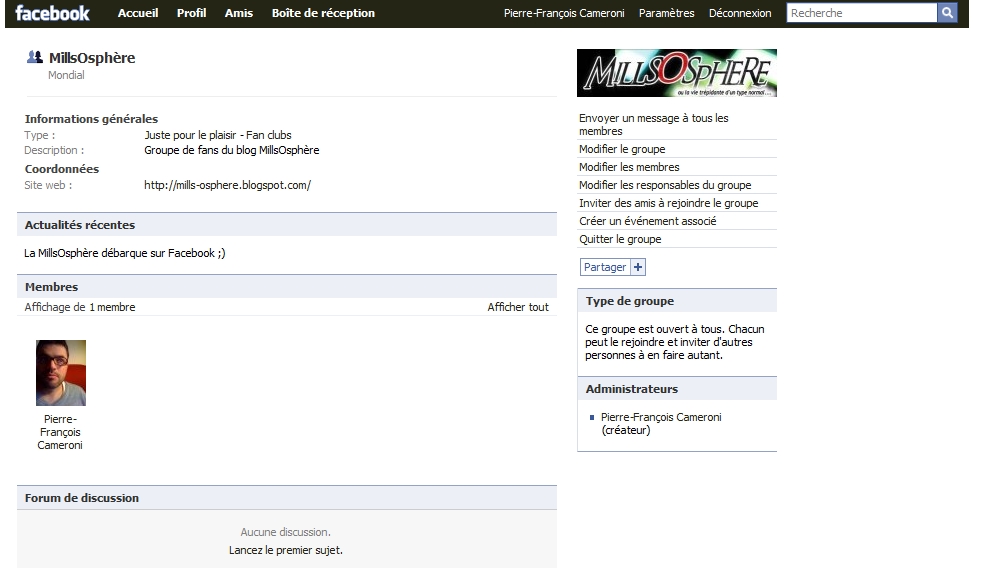Focus the Recherche search field
This screenshot has width=981, height=568.
[862, 13]
